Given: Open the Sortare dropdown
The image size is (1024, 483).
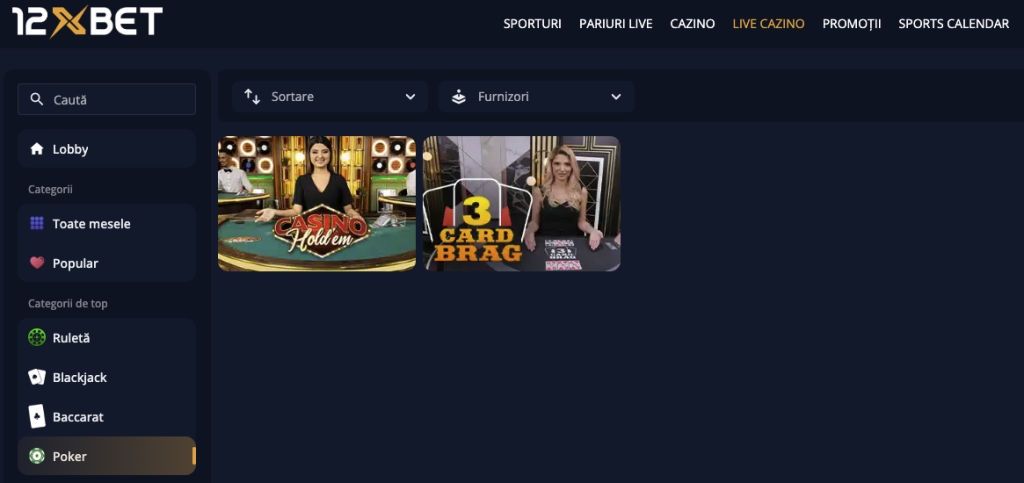Looking at the screenshot, I should pos(330,97).
